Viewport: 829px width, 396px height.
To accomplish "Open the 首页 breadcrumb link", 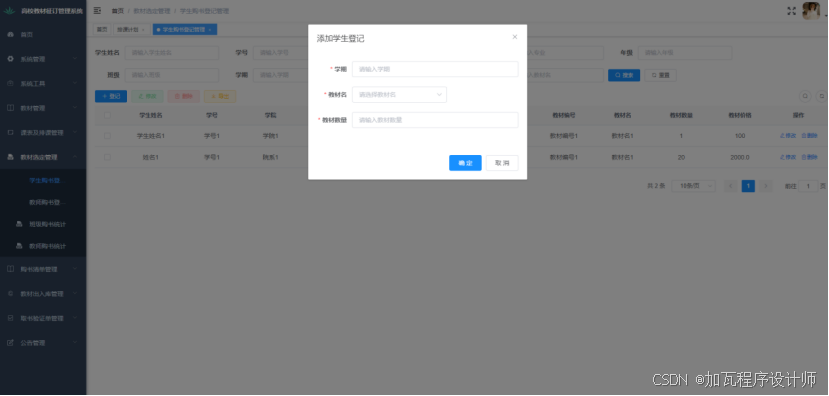I will point(117,11).
